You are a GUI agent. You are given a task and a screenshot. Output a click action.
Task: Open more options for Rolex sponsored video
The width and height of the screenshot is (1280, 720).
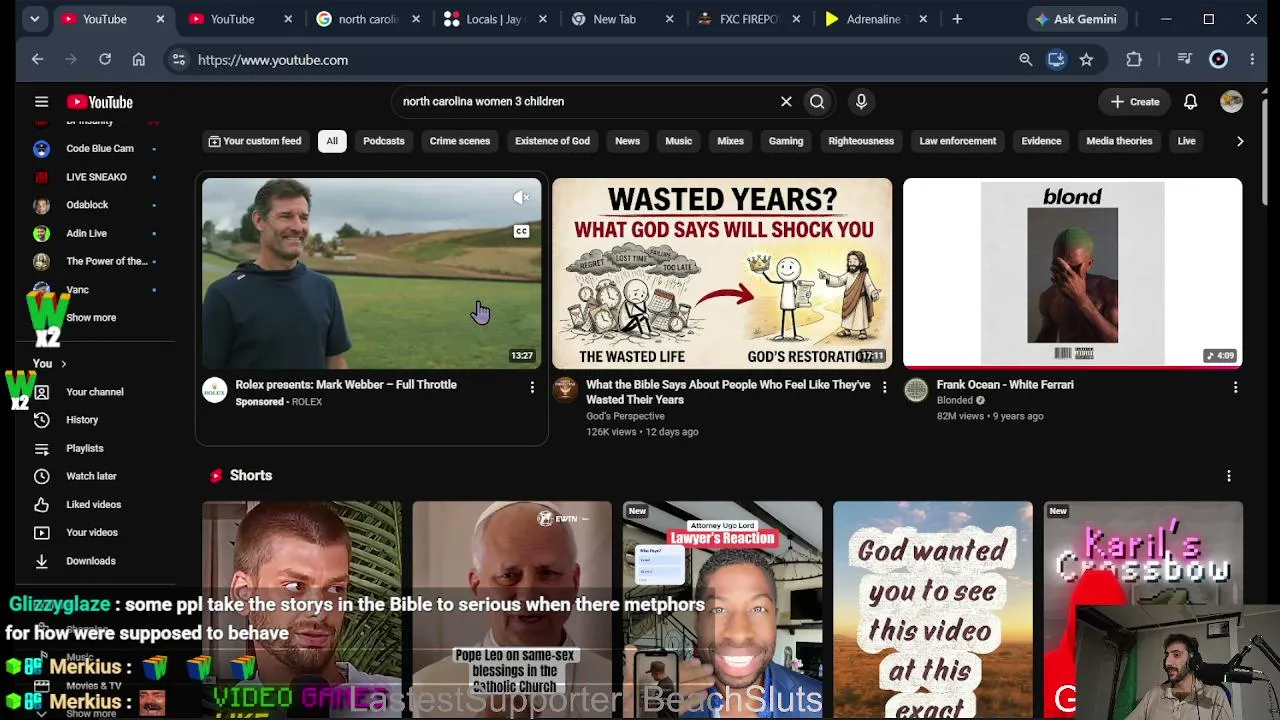pyautogui.click(x=532, y=387)
